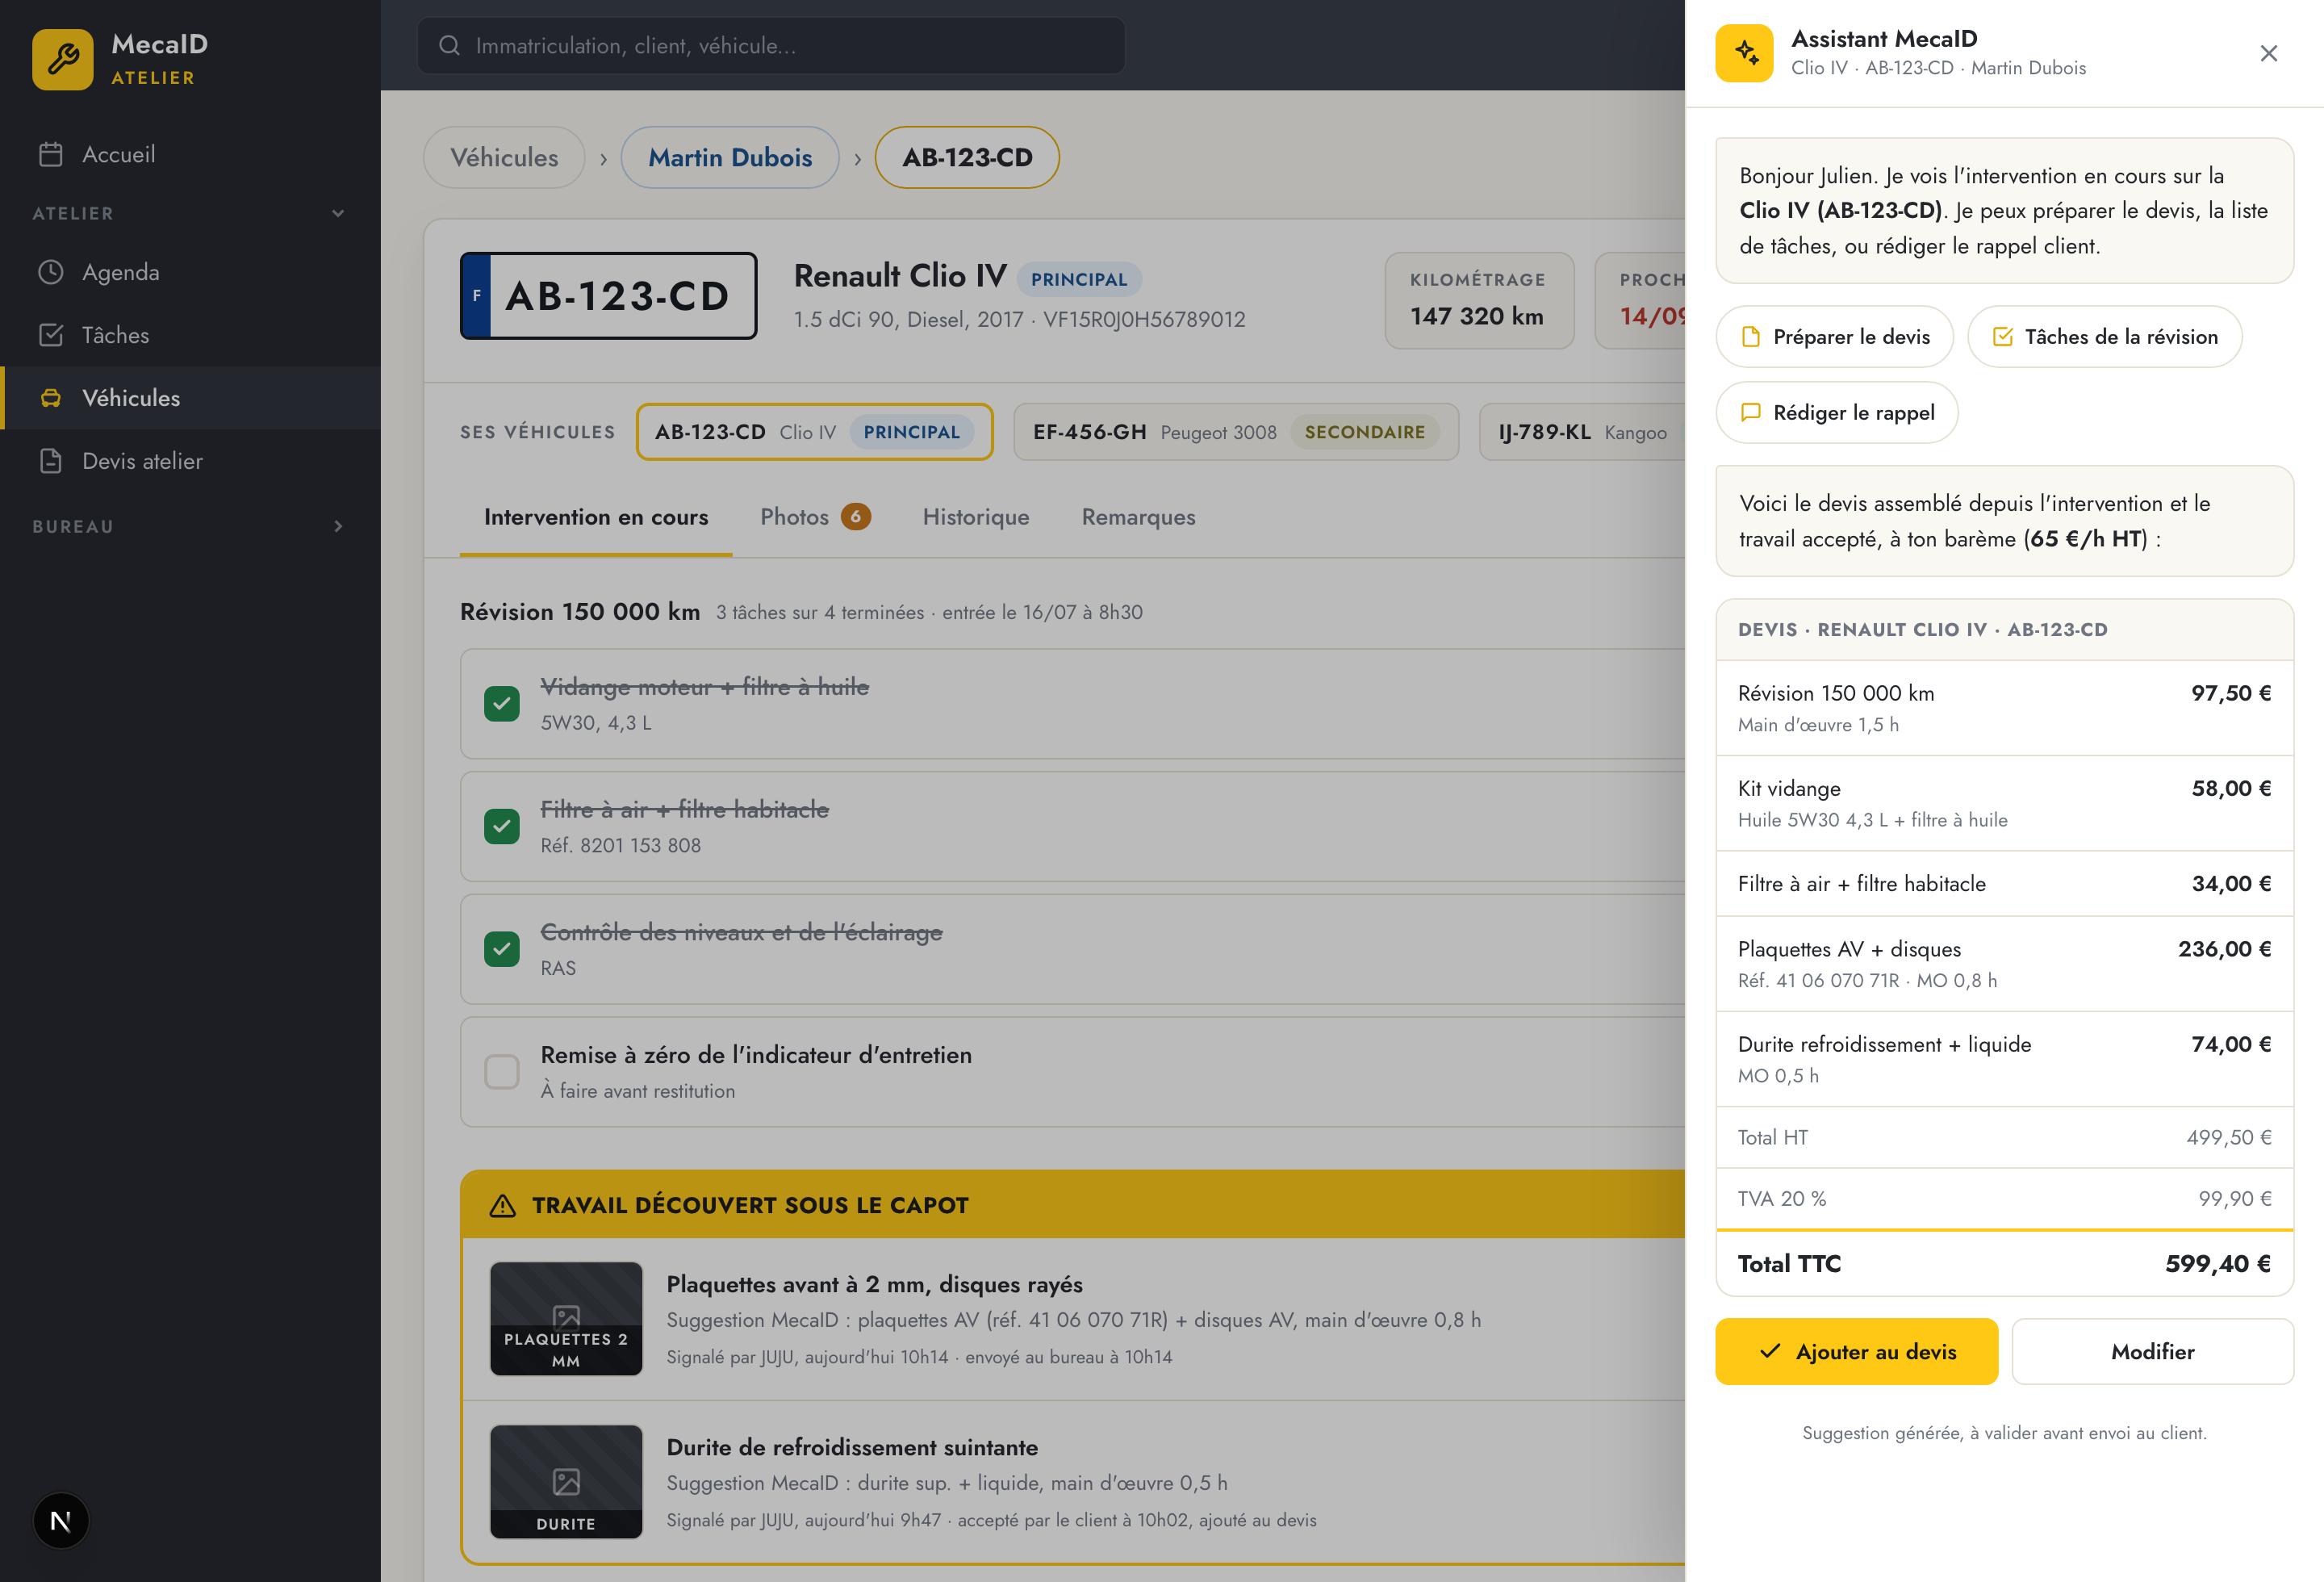
Task: Click the Total TTC 599,40 € row
Action: [2004, 1264]
